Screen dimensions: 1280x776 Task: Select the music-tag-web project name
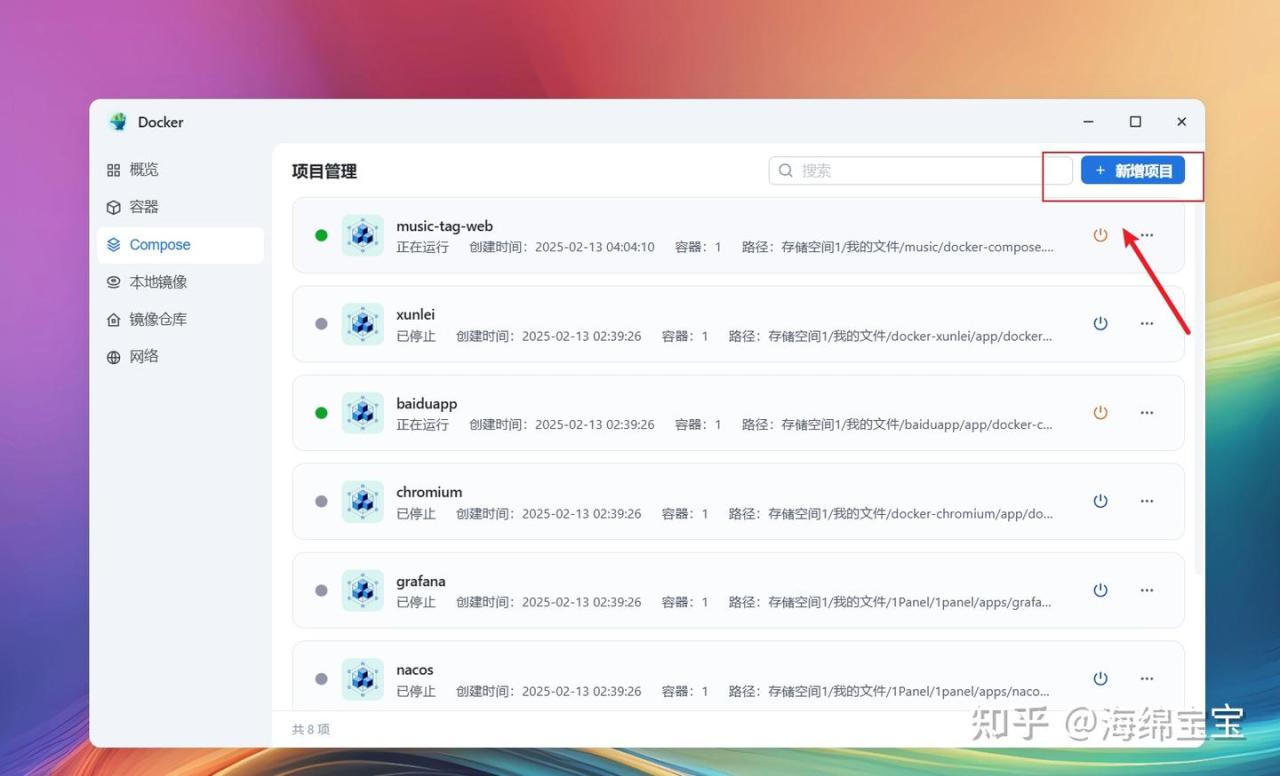pos(445,226)
